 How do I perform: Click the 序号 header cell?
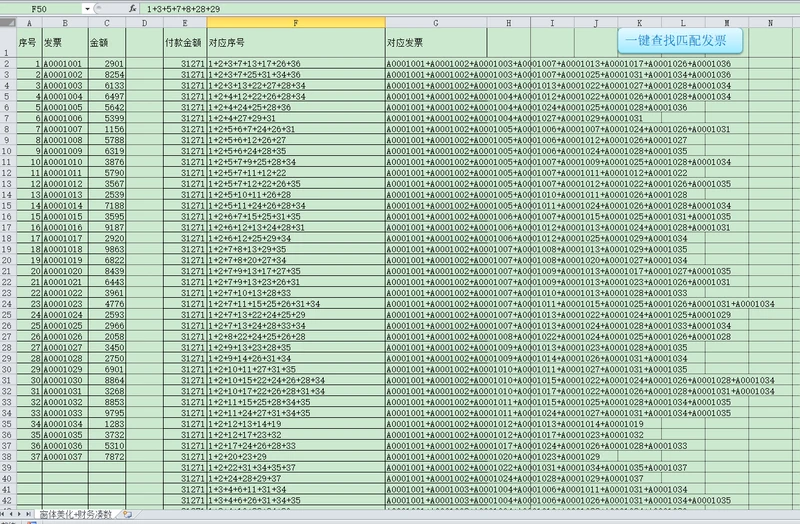[x=30, y=42]
